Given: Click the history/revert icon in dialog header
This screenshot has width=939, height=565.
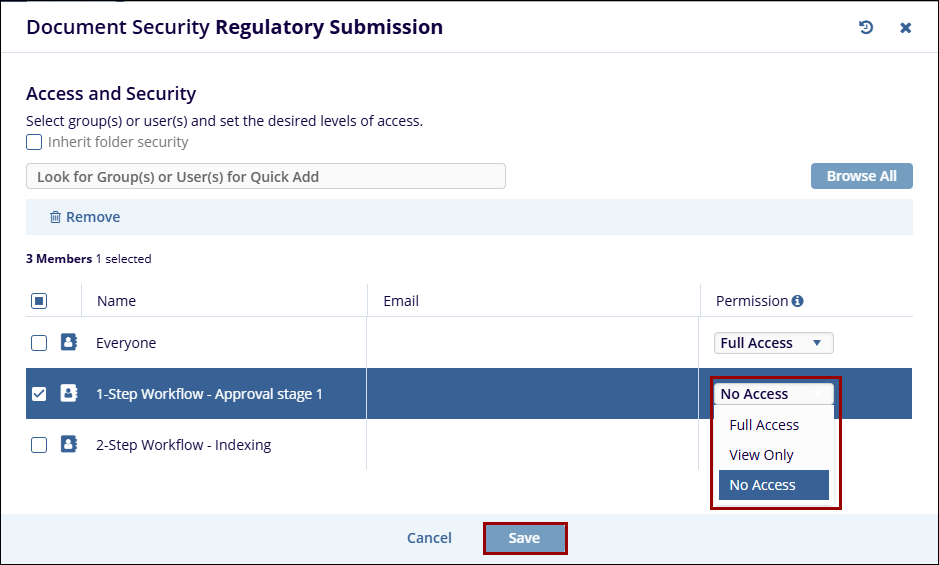Looking at the screenshot, I should click(866, 28).
